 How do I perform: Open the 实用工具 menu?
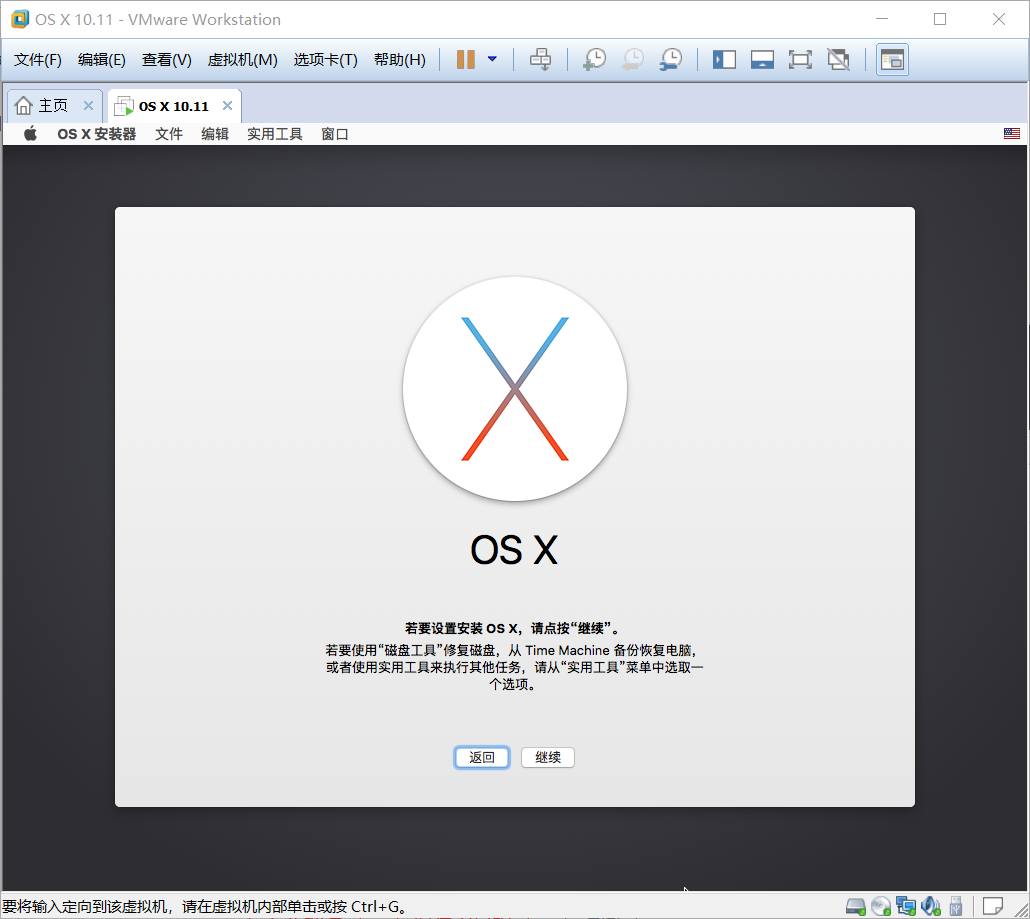[275, 134]
